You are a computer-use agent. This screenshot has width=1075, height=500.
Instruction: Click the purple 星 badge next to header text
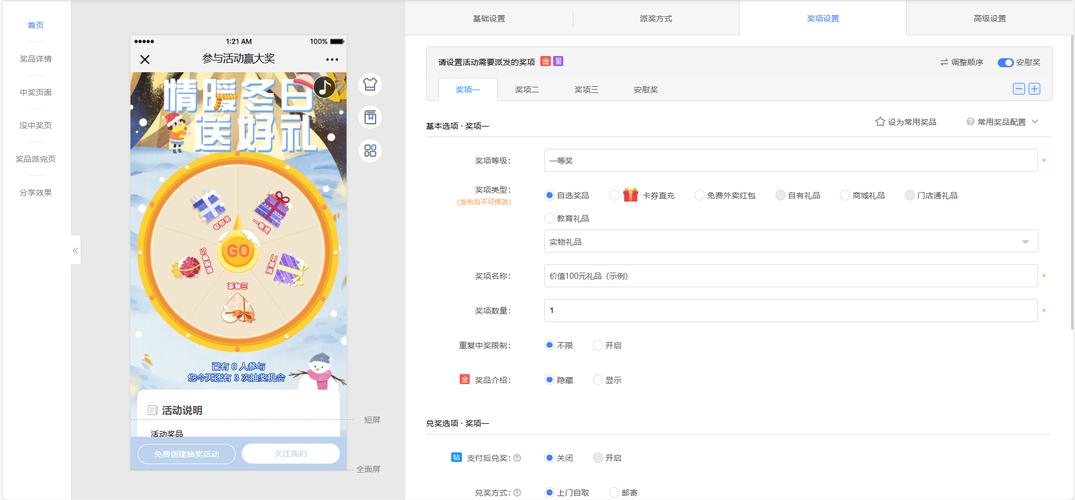559,61
